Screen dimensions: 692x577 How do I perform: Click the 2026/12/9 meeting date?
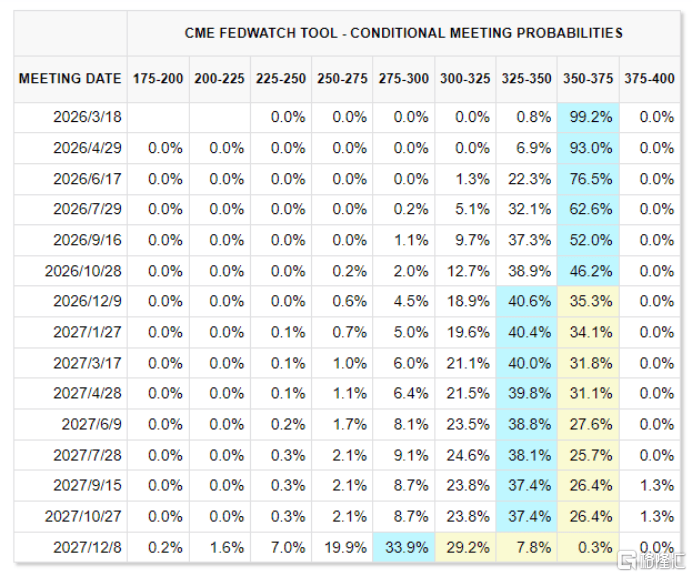click(87, 302)
